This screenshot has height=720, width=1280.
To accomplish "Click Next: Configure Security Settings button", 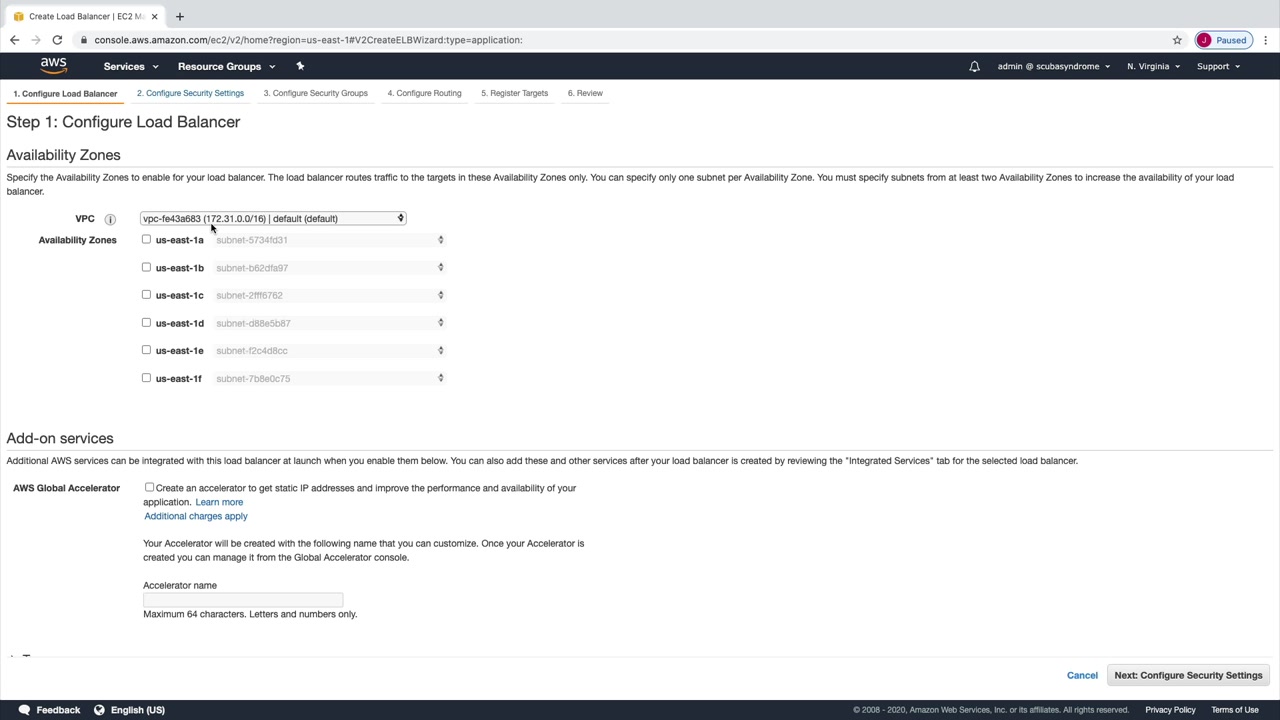I will pos(1188,675).
